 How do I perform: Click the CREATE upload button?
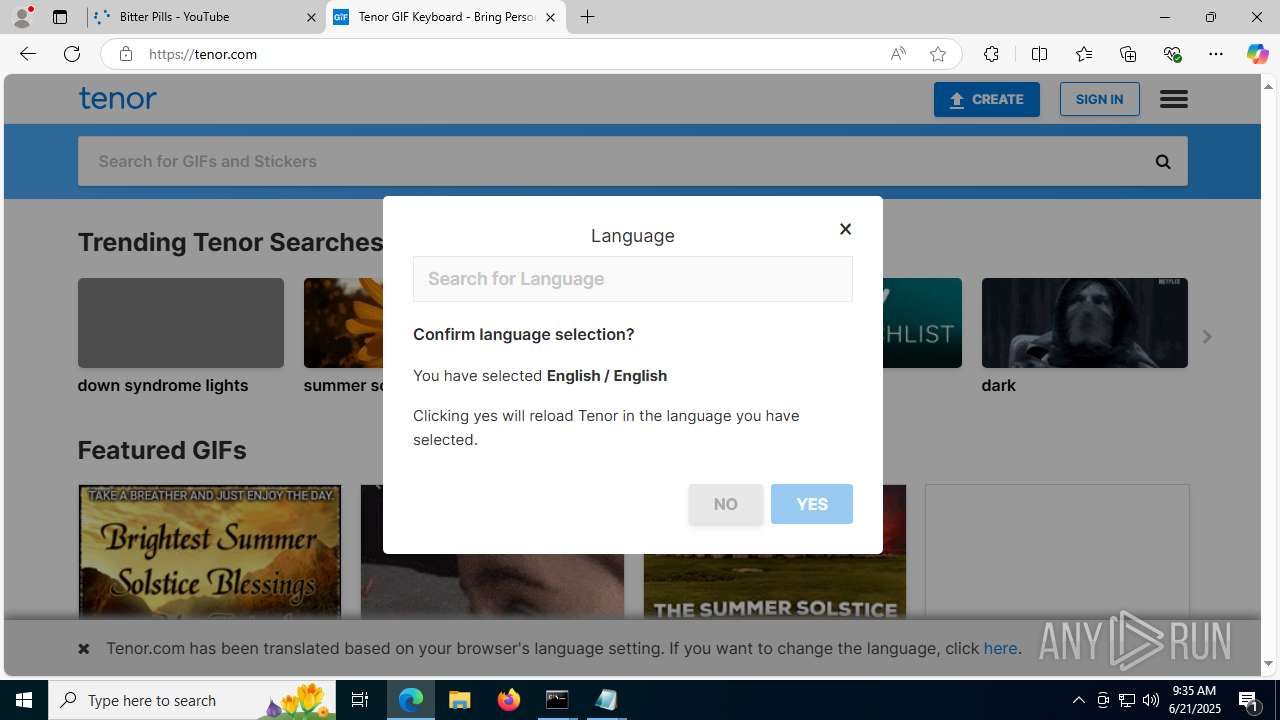click(986, 99)
